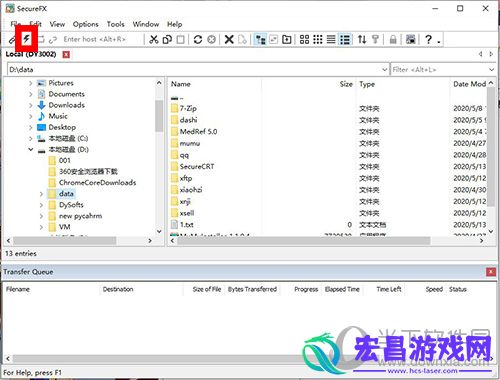Open the Tools menu
This screenshot has height=380, width=500.
[115, 24]
